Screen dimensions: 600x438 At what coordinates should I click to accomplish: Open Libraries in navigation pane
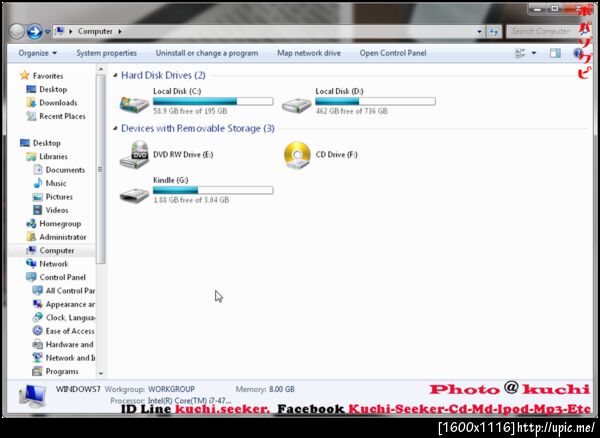pyautogui.click(x=53, y=156)
